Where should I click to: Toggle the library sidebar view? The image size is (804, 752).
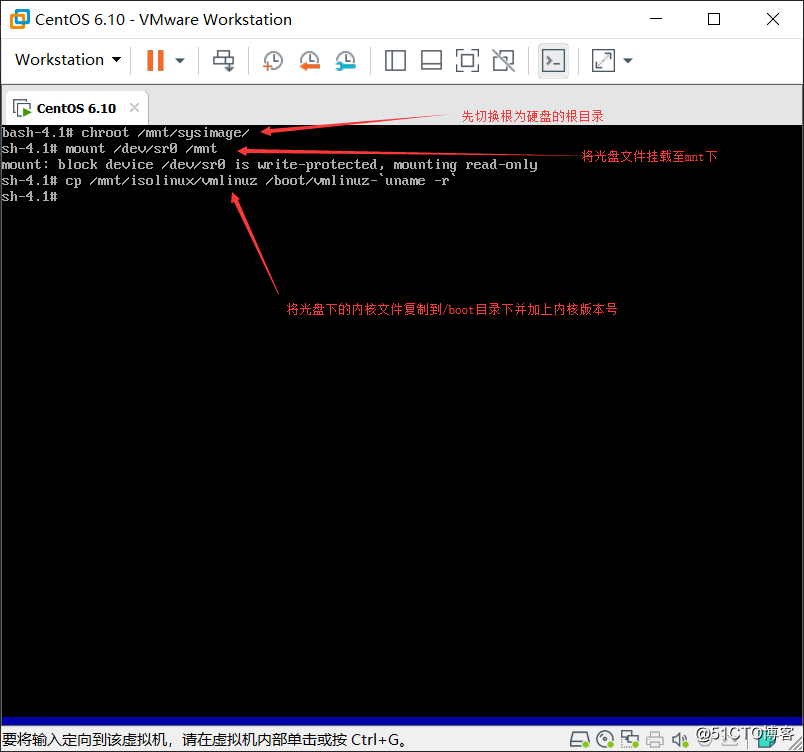pos(395,60)
